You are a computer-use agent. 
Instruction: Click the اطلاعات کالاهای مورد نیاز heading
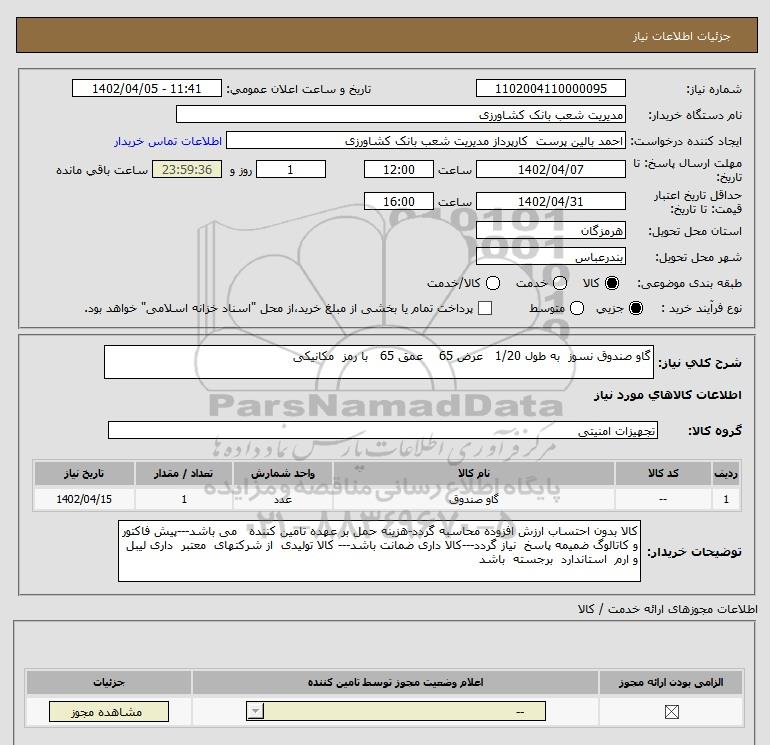(x=668, y=395)
